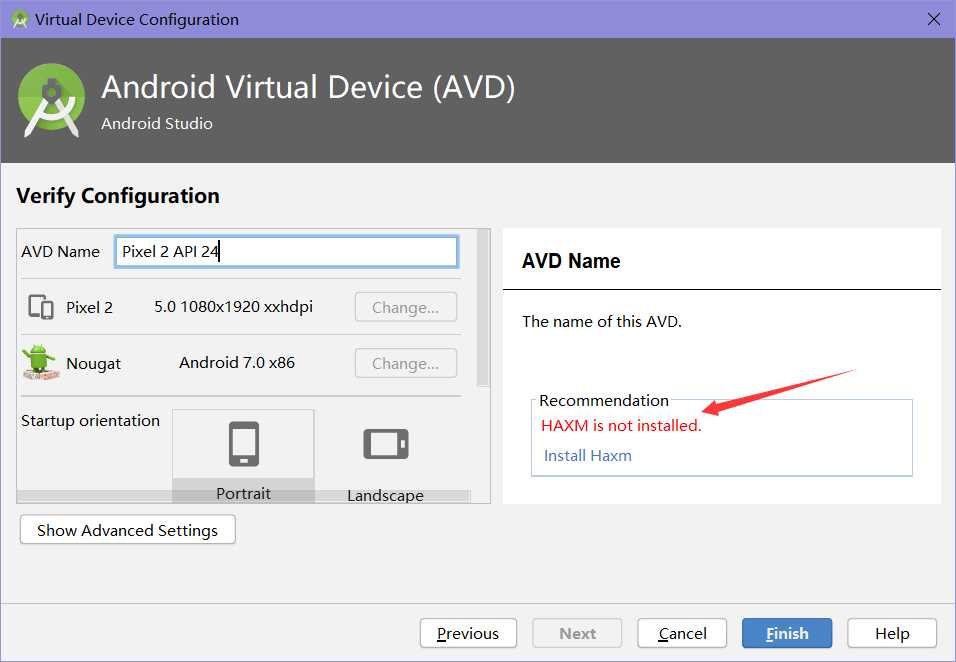Click the small Android icon in title bar

(x=20, y=19)
